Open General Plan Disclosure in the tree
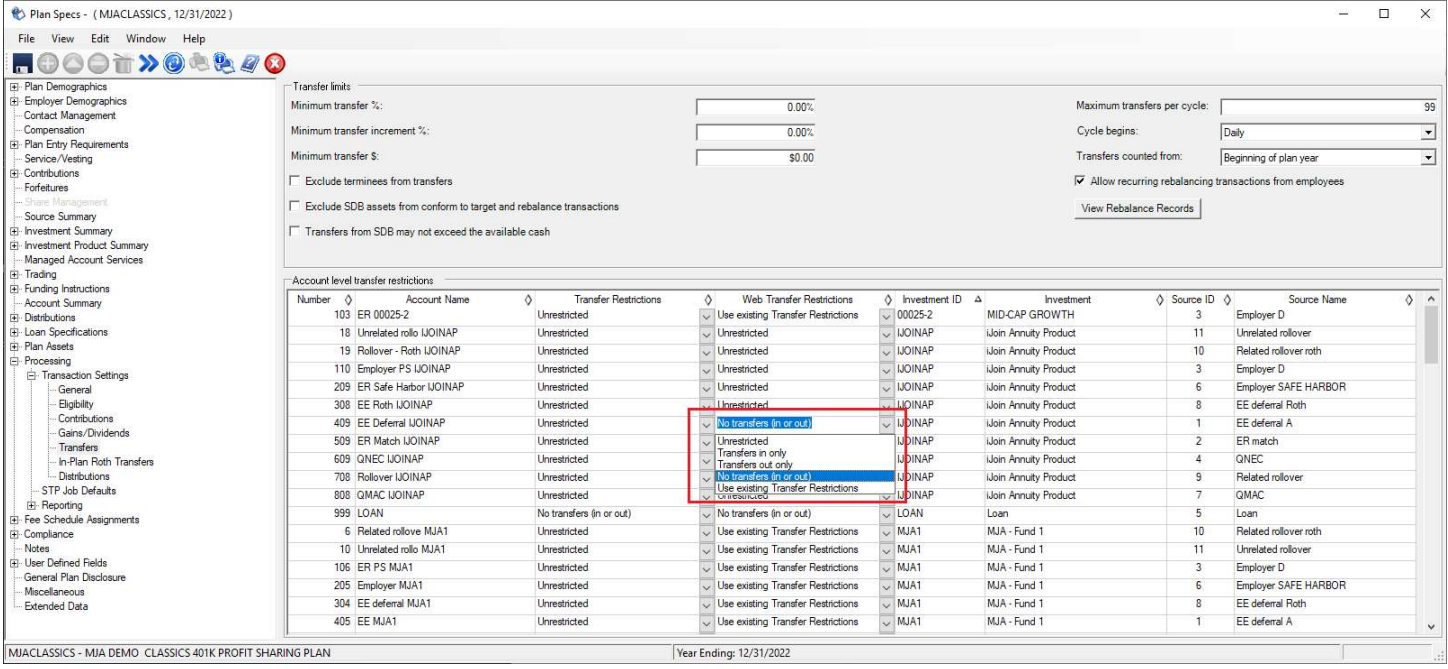The image size is (1448, 669). tap(75, 577)
